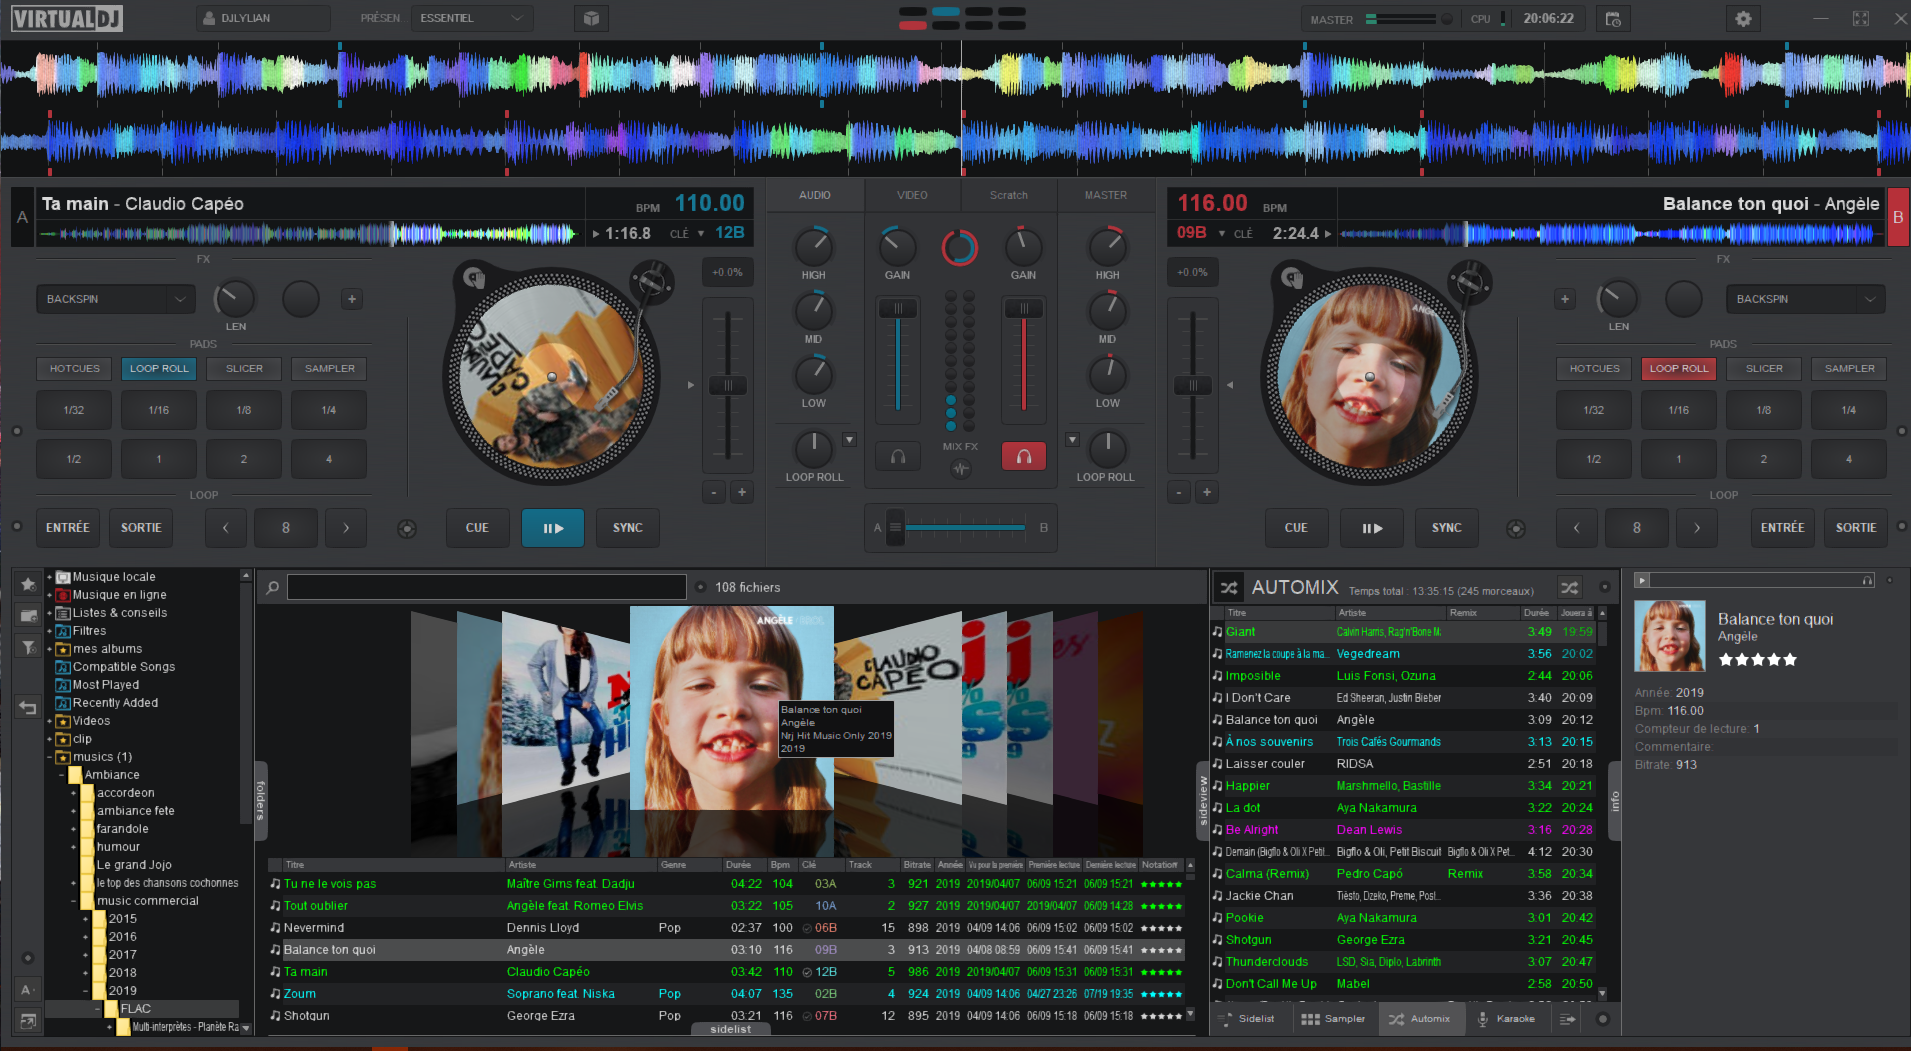Click deck A ENTRÉE loop-in button
This screenshot has height=1051, width=1911.
point(68,528)
